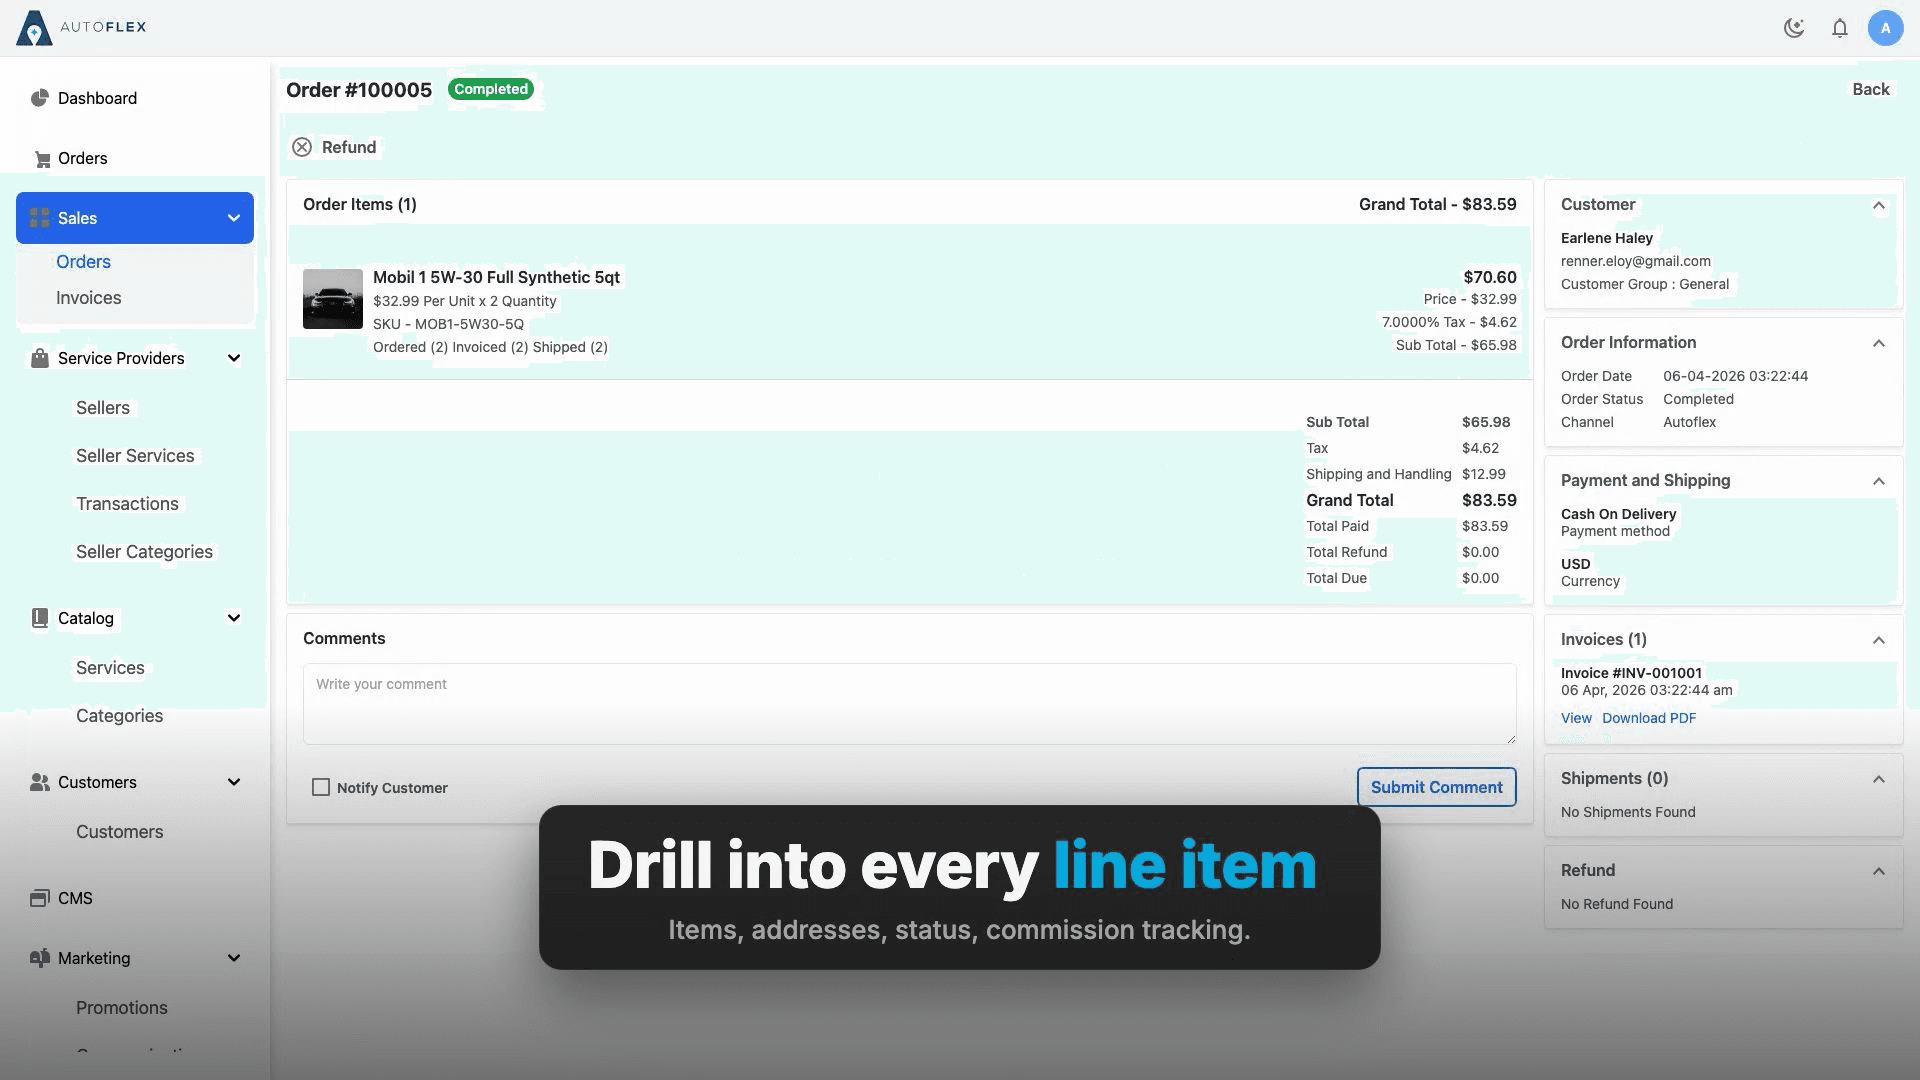The width and height of the screenshot is (1920, 1080).
Task: Click the Write your comment field
Action: (x=909, y=704)
